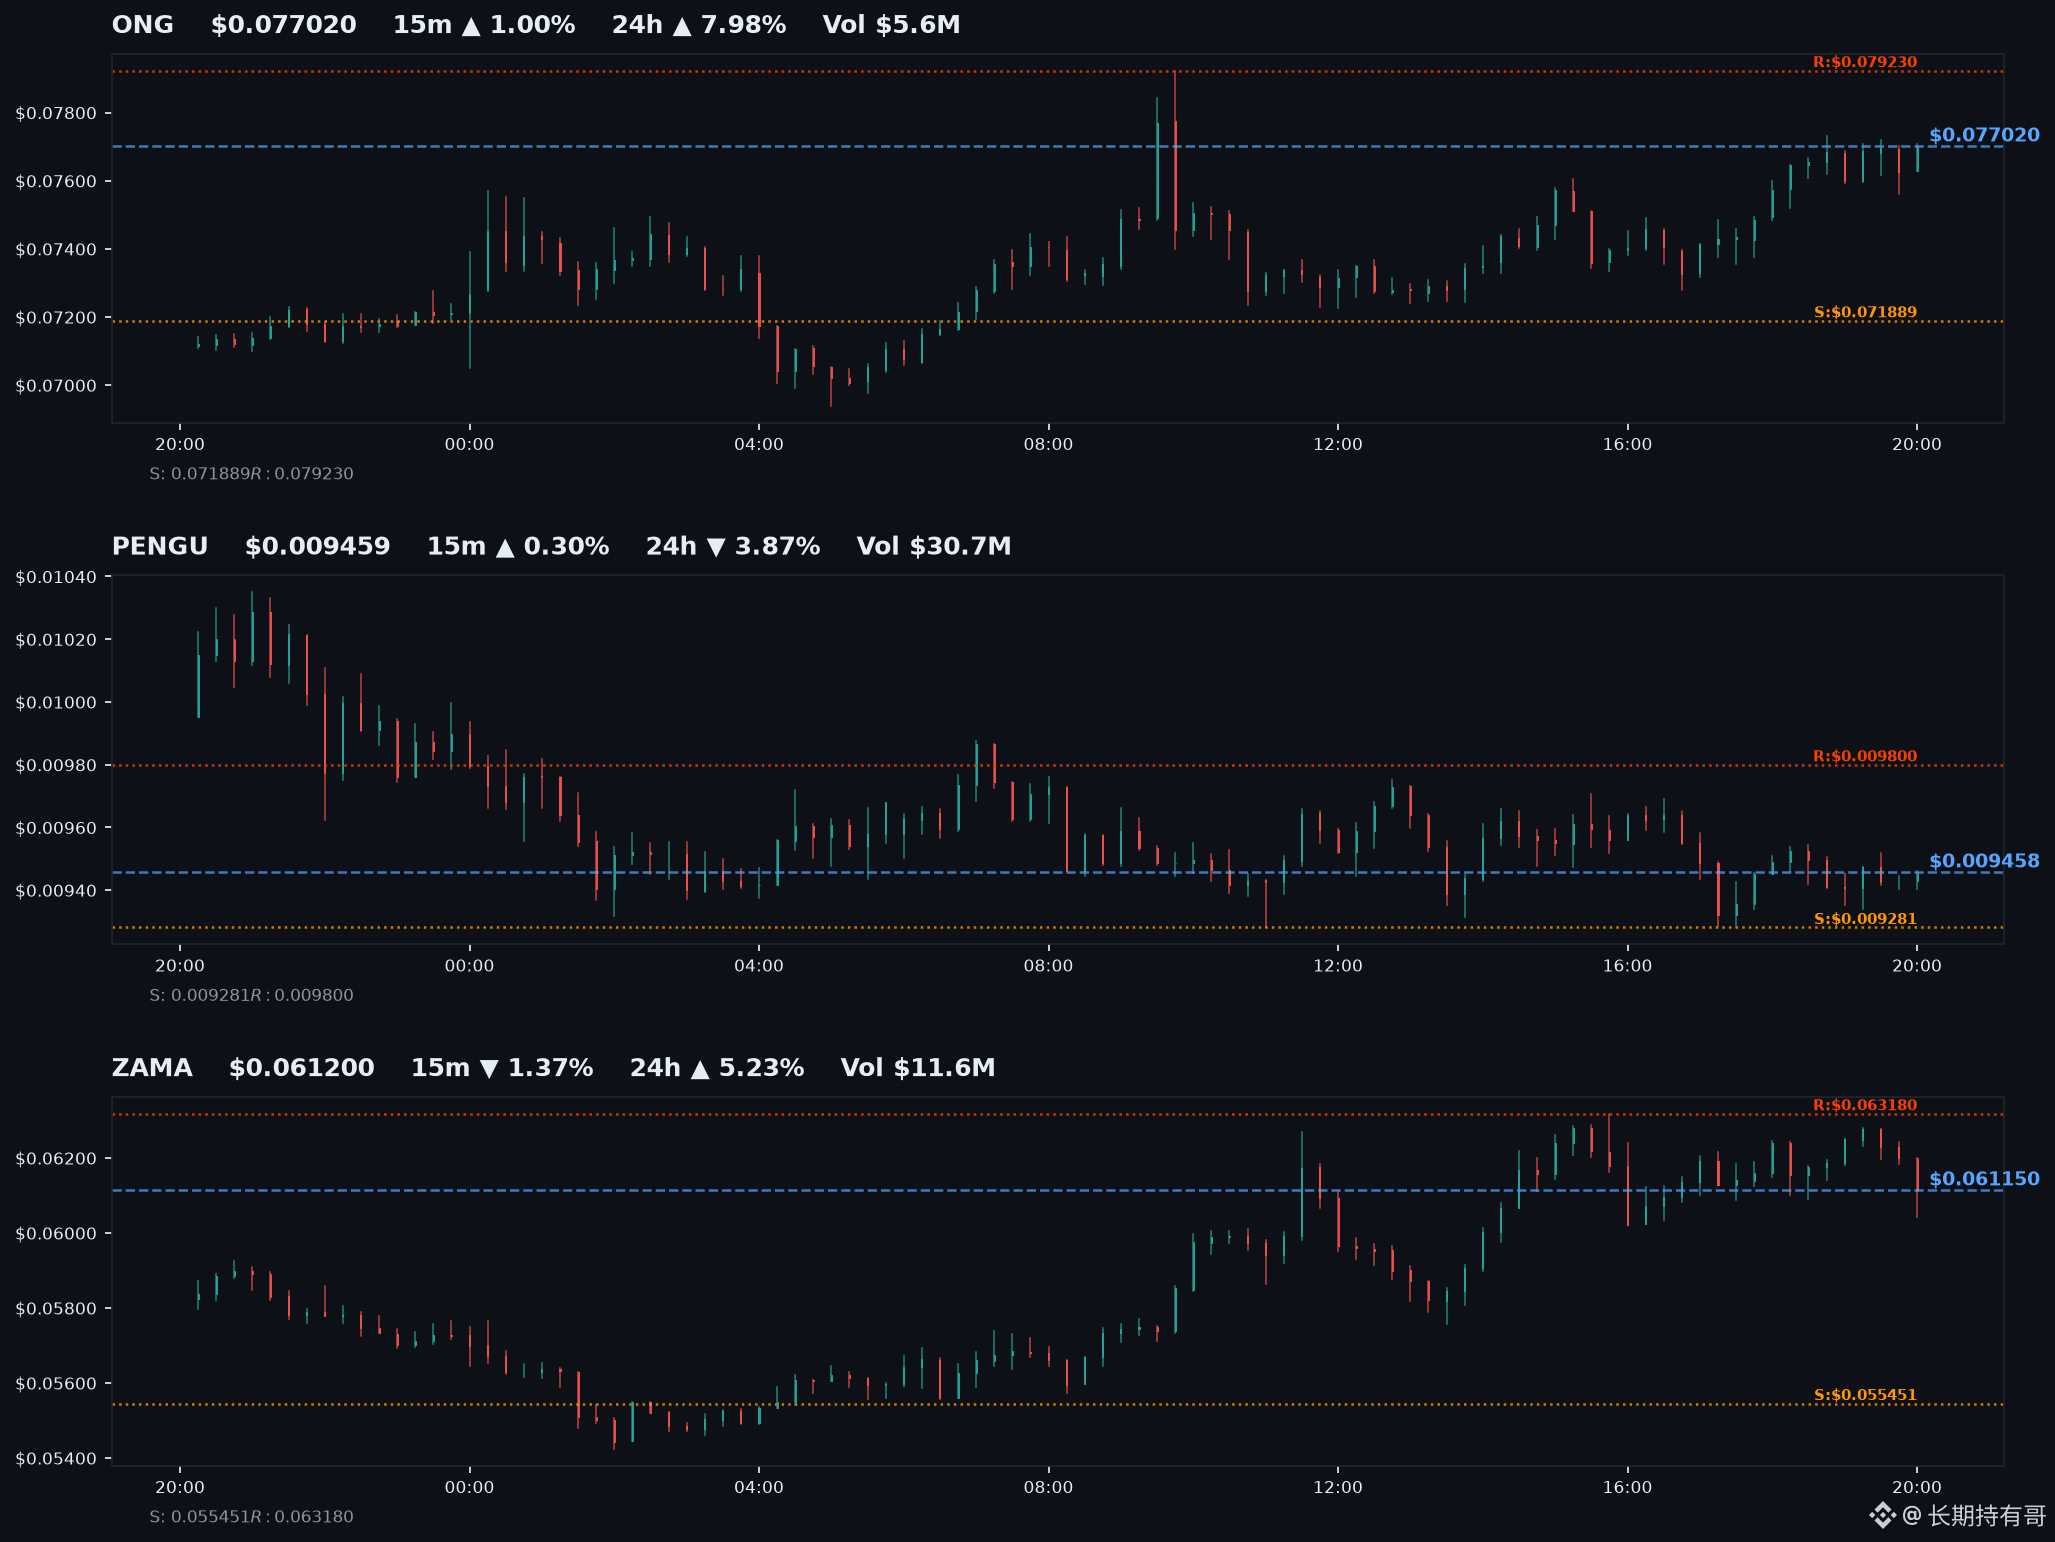Click footer text S: 0.009281R : 0.009800
This screenshot has height=1542, width=2055.
[x=251, y=996]
